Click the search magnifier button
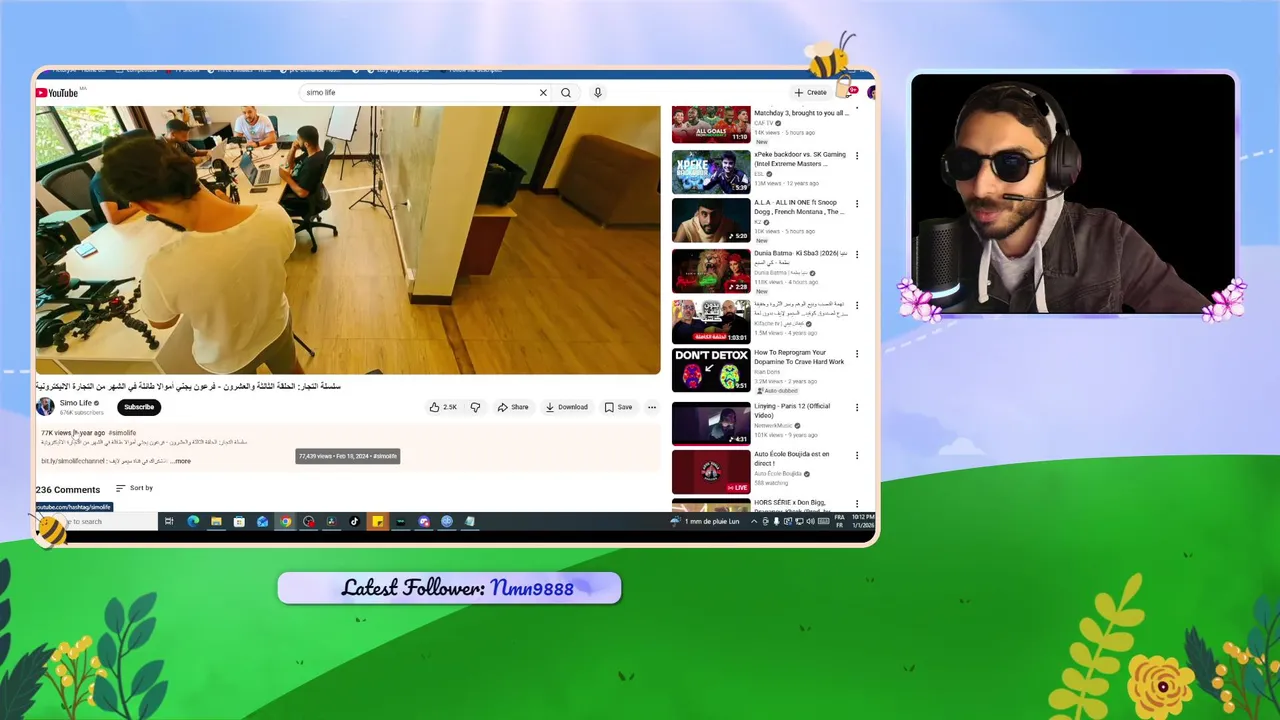The width and height of the screenshot is (1280, 720). pos(566,93)
